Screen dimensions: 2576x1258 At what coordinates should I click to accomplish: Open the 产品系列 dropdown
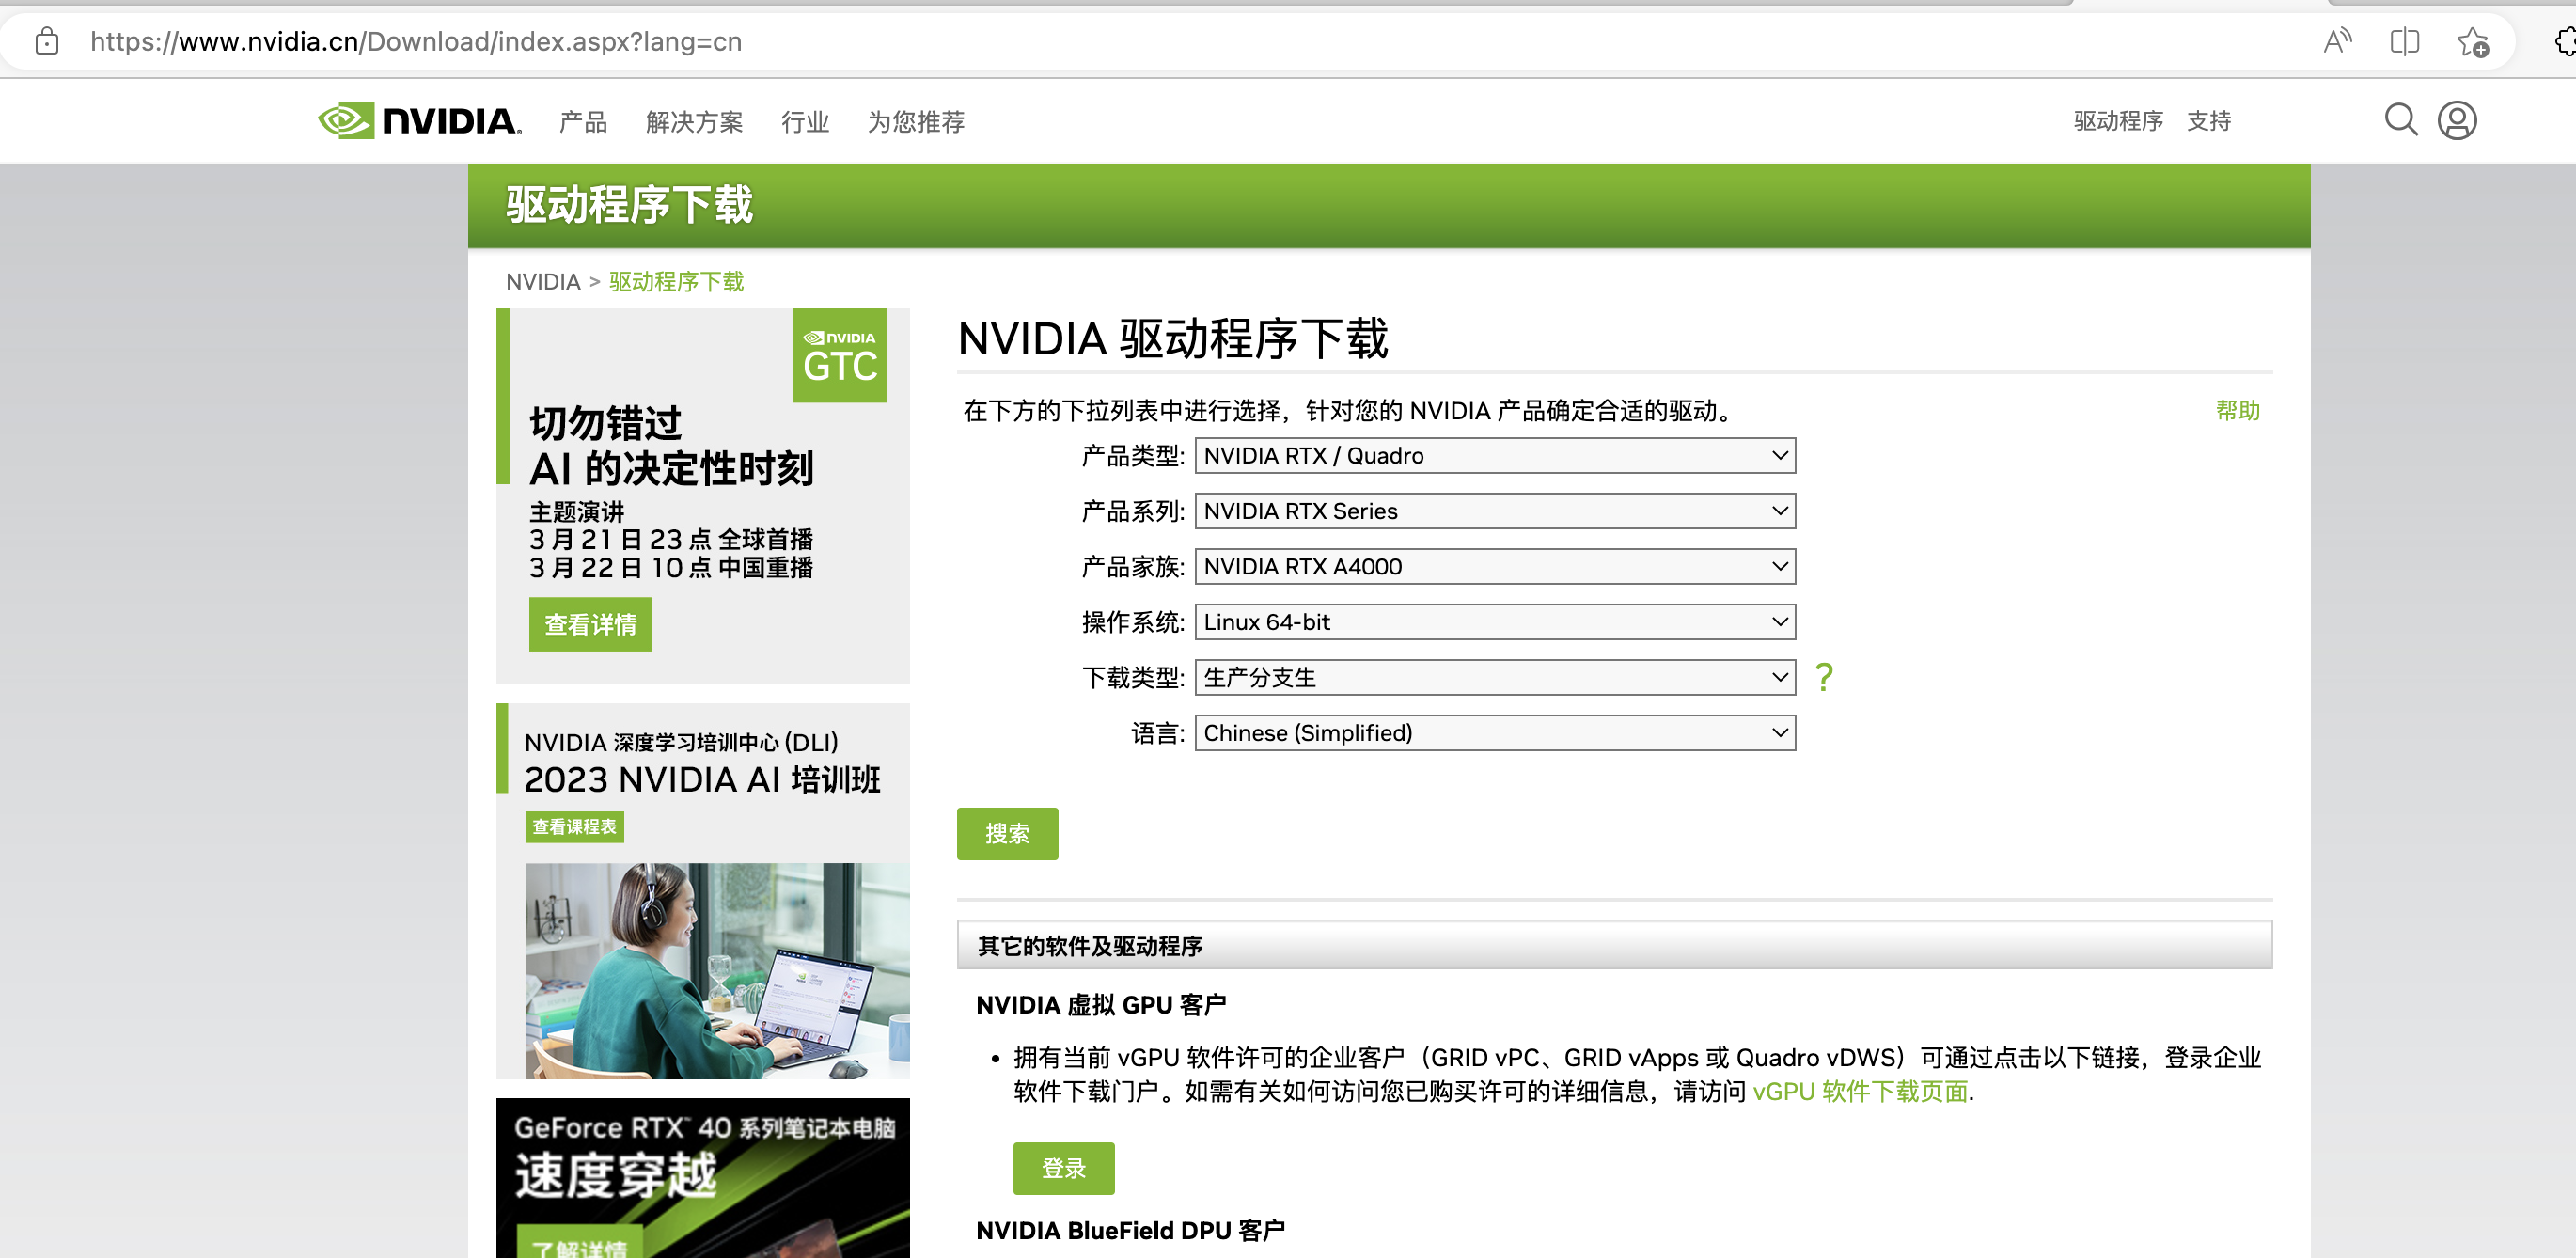tap(1495, 511)
